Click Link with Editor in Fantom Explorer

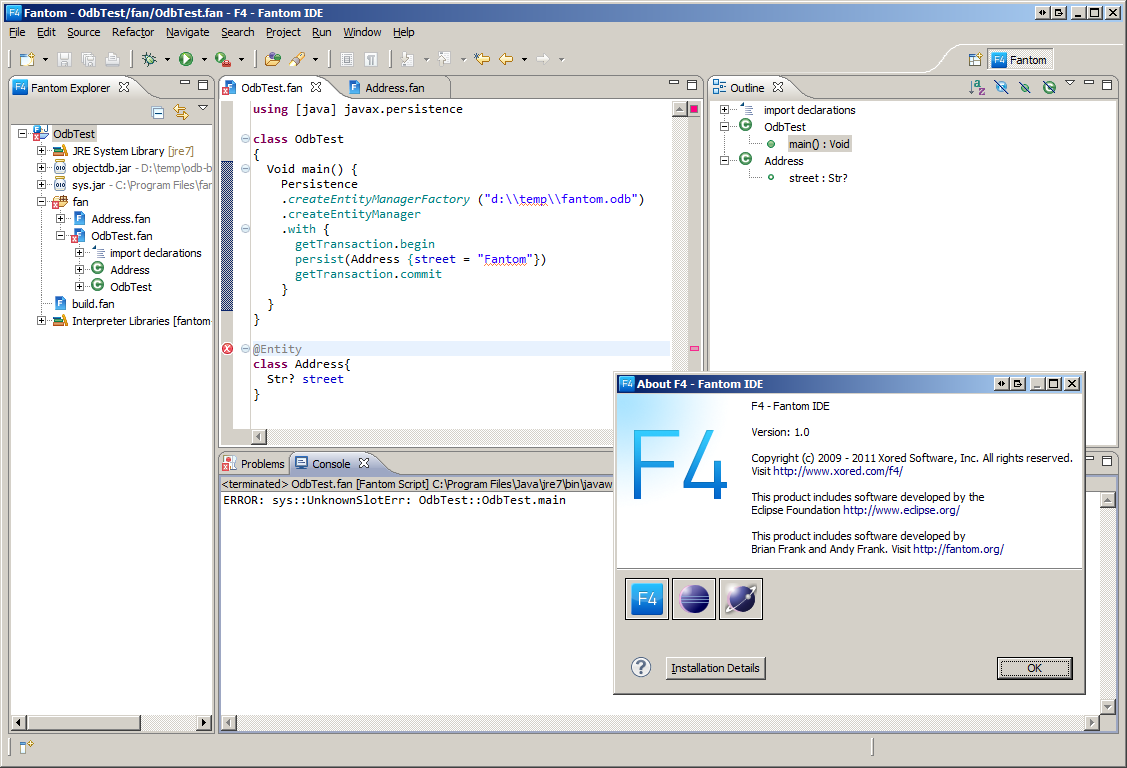(180, 112)
